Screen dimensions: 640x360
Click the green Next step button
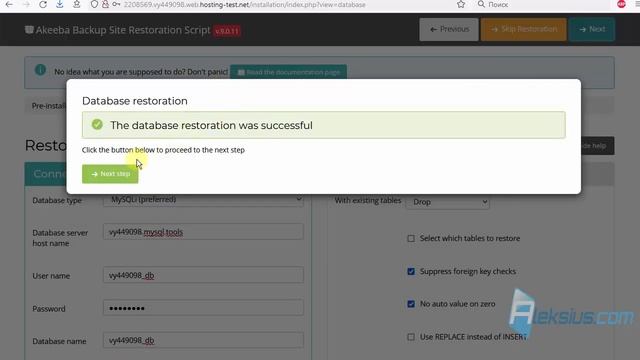(x=110, y=174)
